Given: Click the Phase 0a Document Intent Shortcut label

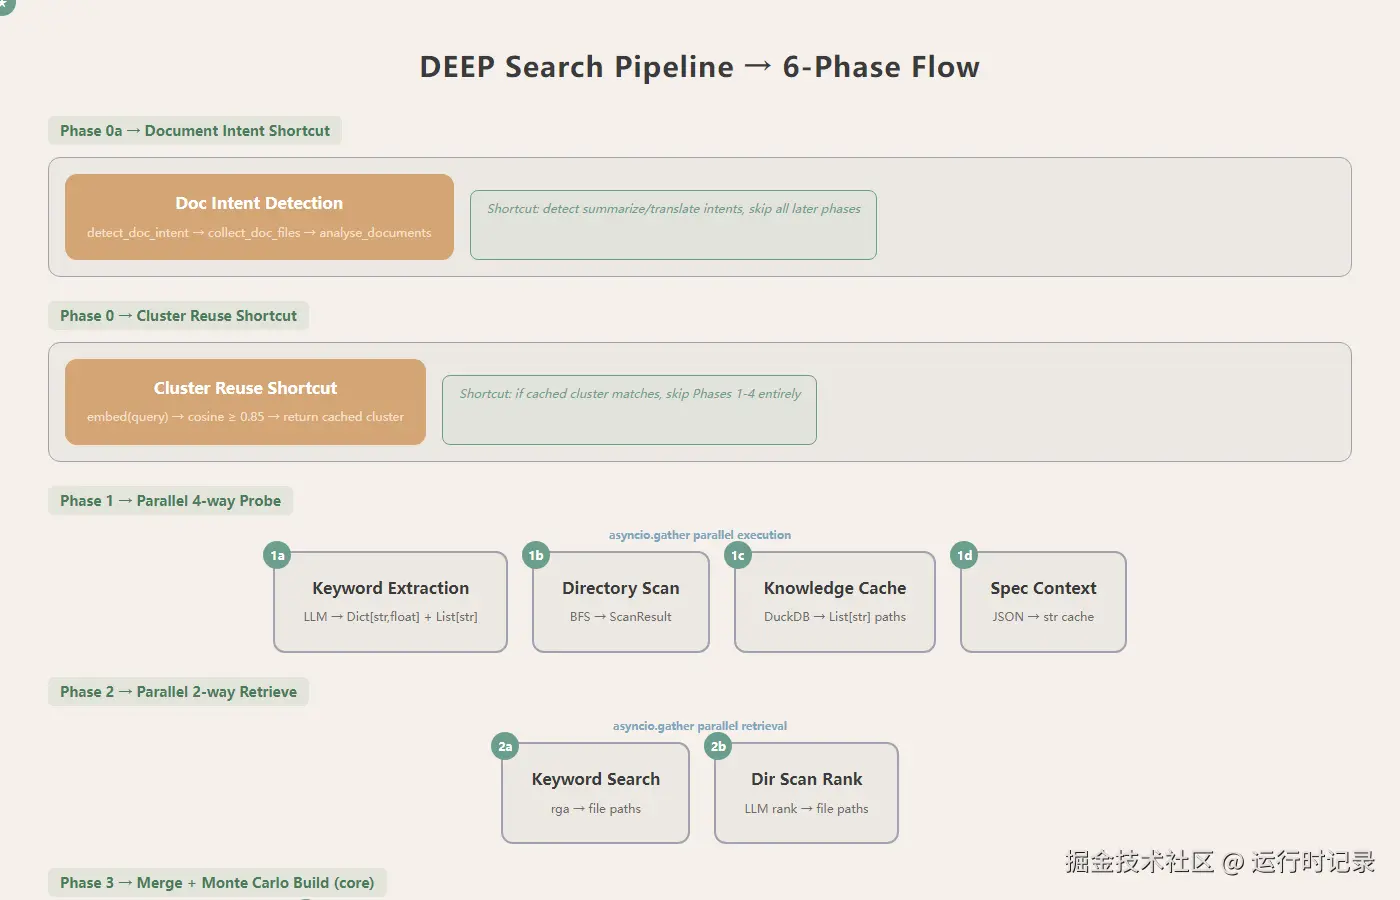Looking at the screenshot, I should (195, 131).
